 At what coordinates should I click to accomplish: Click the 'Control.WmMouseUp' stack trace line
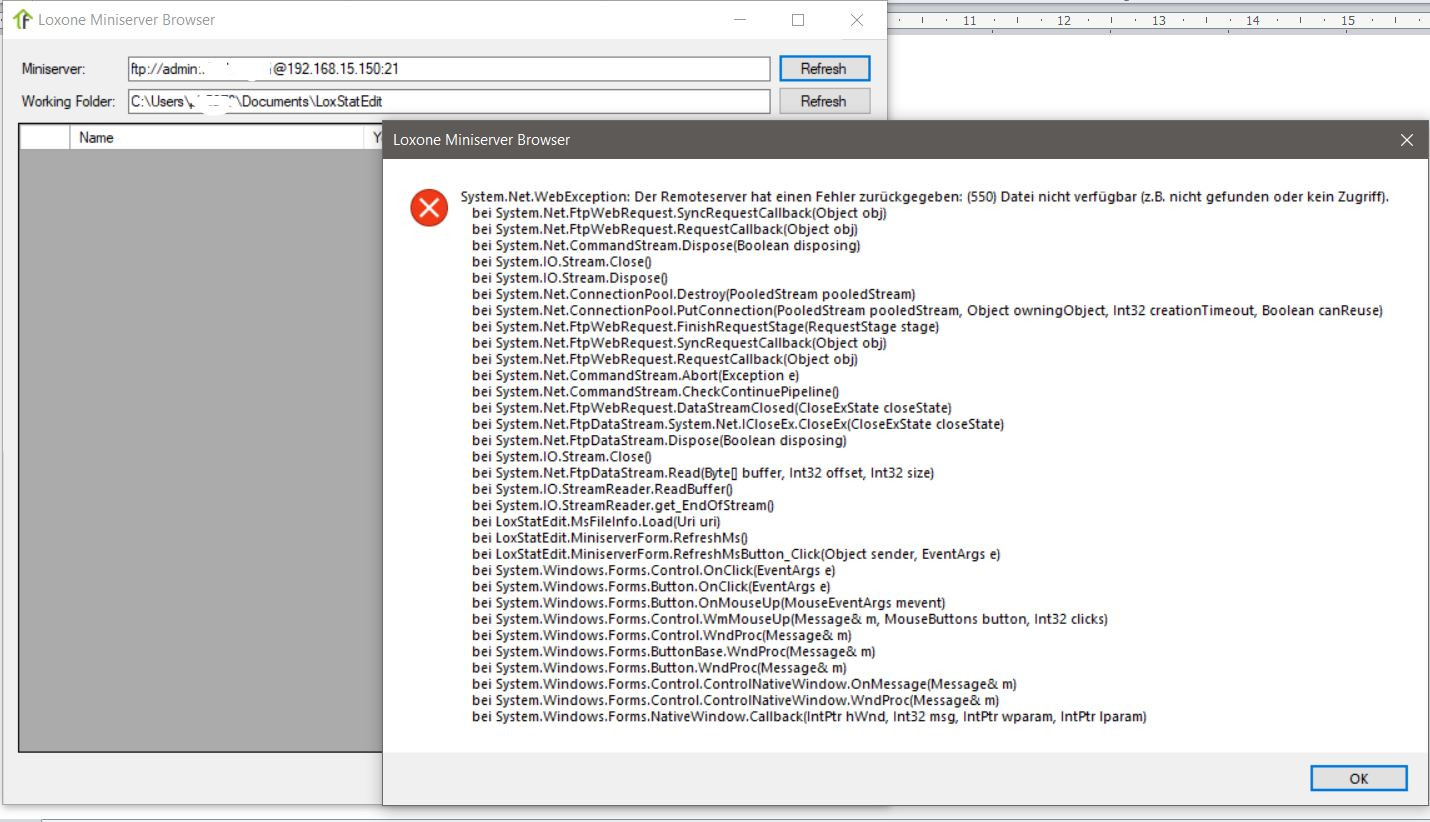790,619
